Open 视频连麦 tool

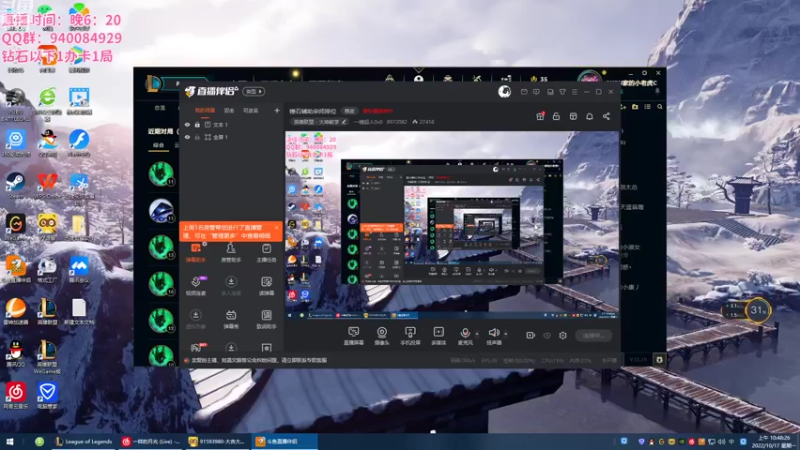pyautogui.click(x=196, y=286)
